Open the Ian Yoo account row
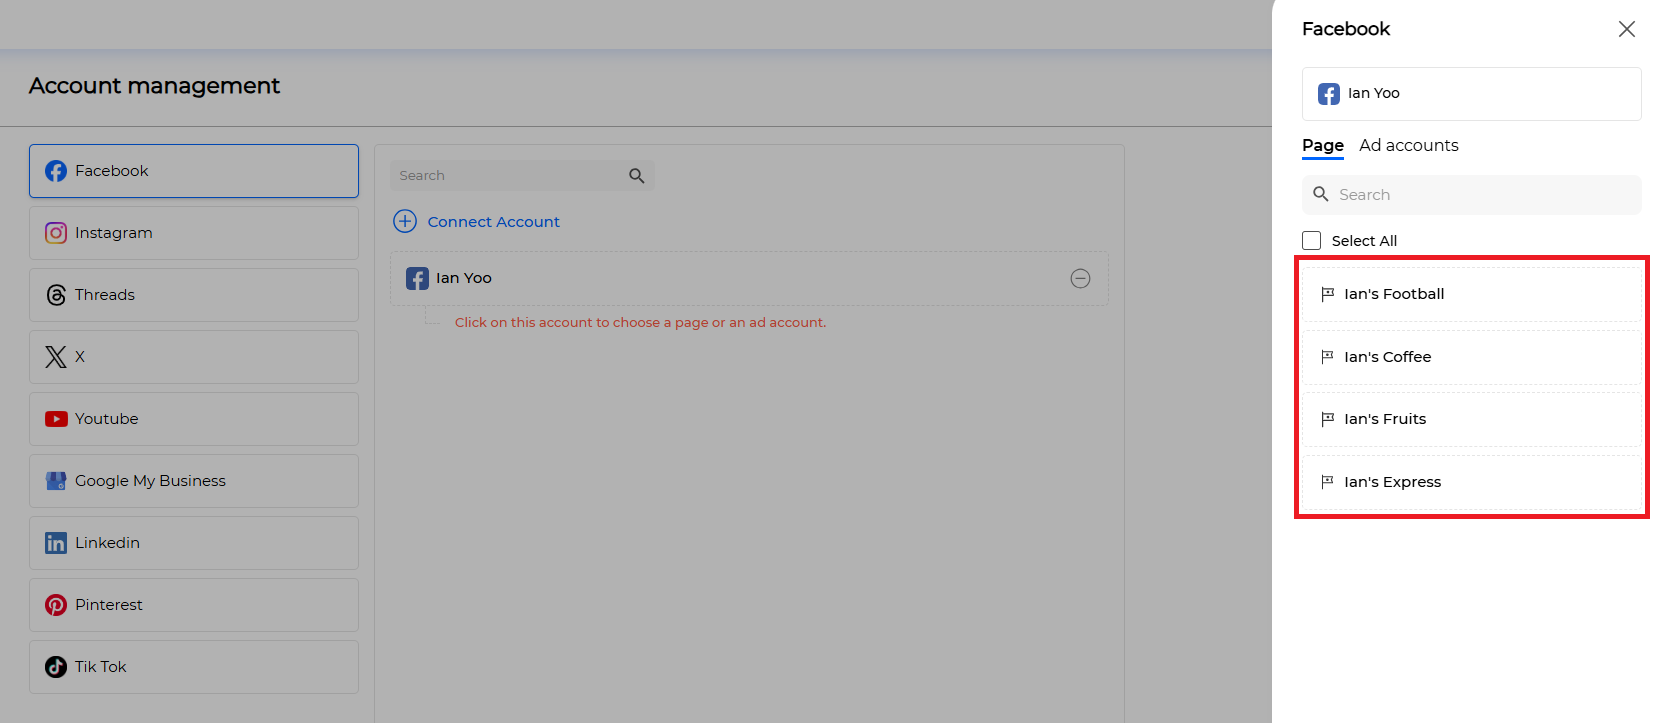 749,279
